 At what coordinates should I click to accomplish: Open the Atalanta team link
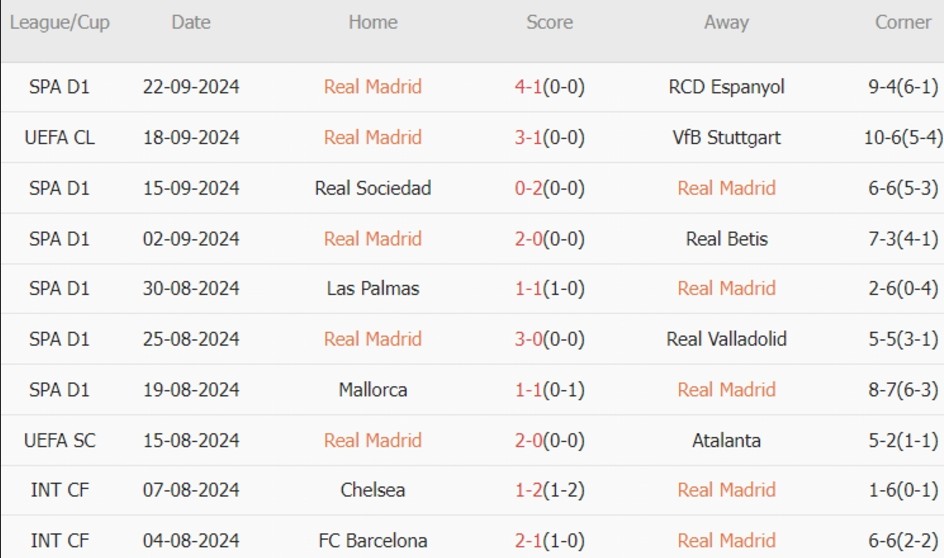click(x=726, y=440)
